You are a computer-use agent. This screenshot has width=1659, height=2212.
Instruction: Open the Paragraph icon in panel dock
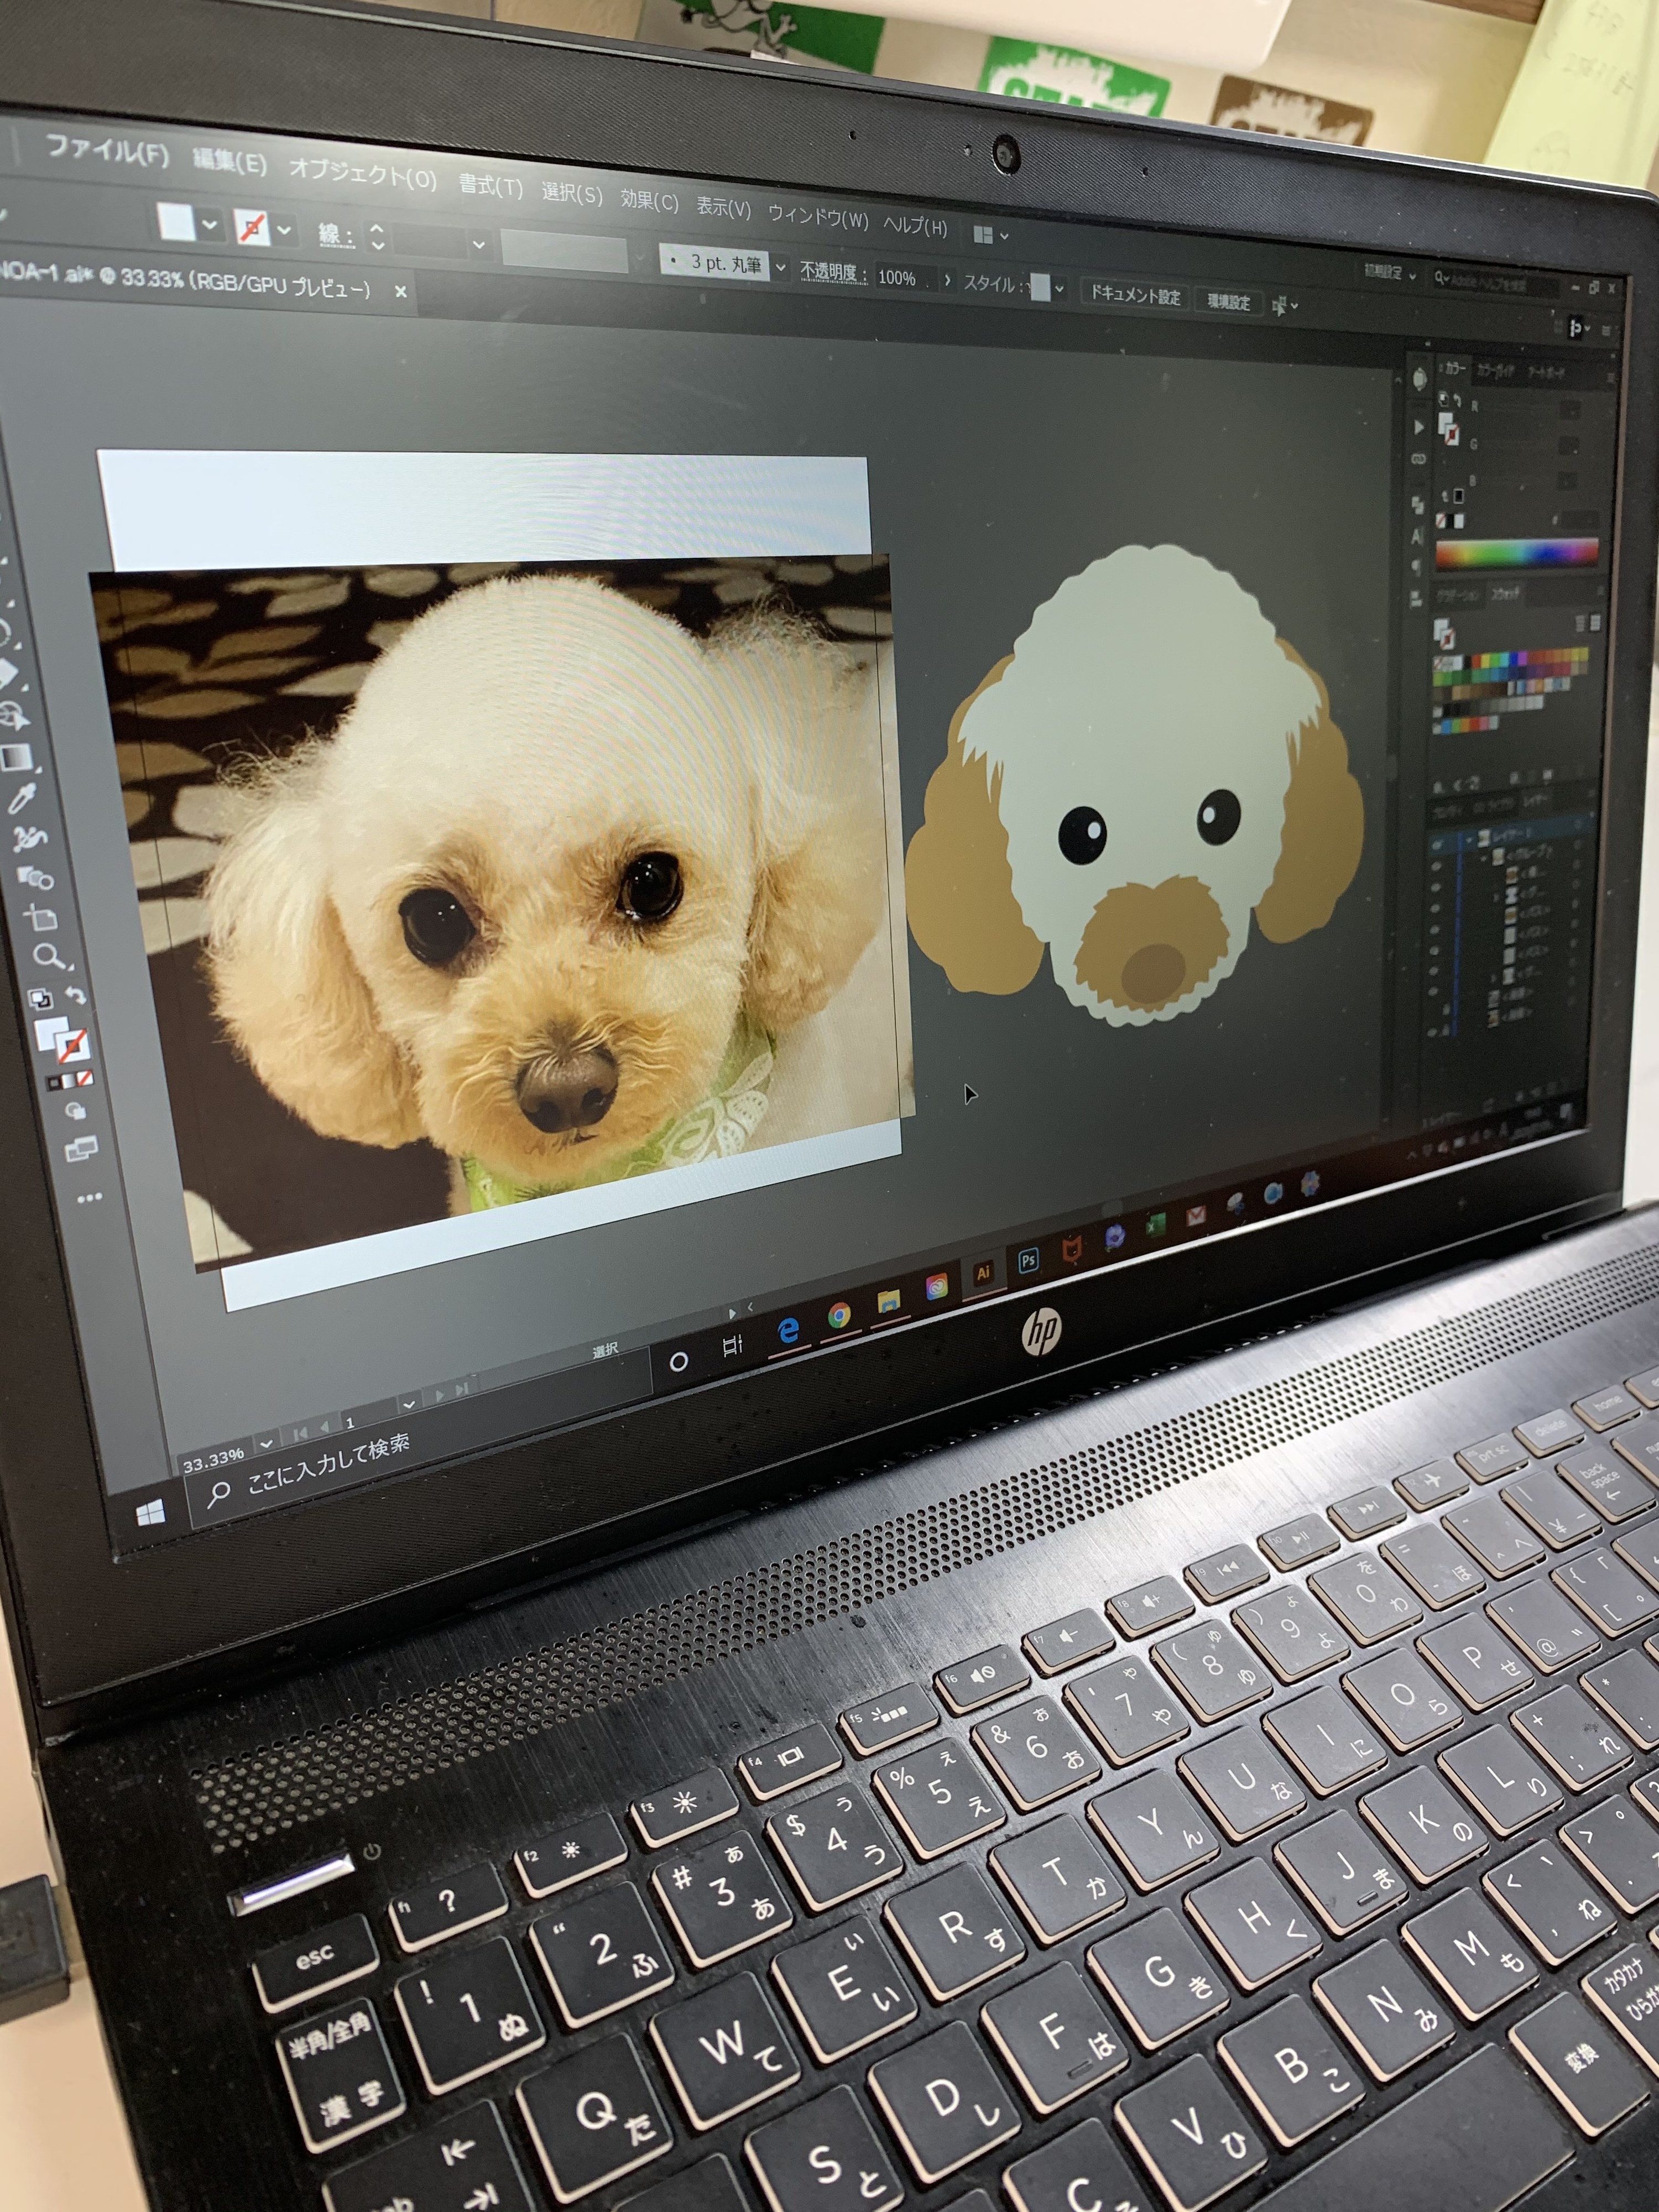click(x=1416, y=568)
